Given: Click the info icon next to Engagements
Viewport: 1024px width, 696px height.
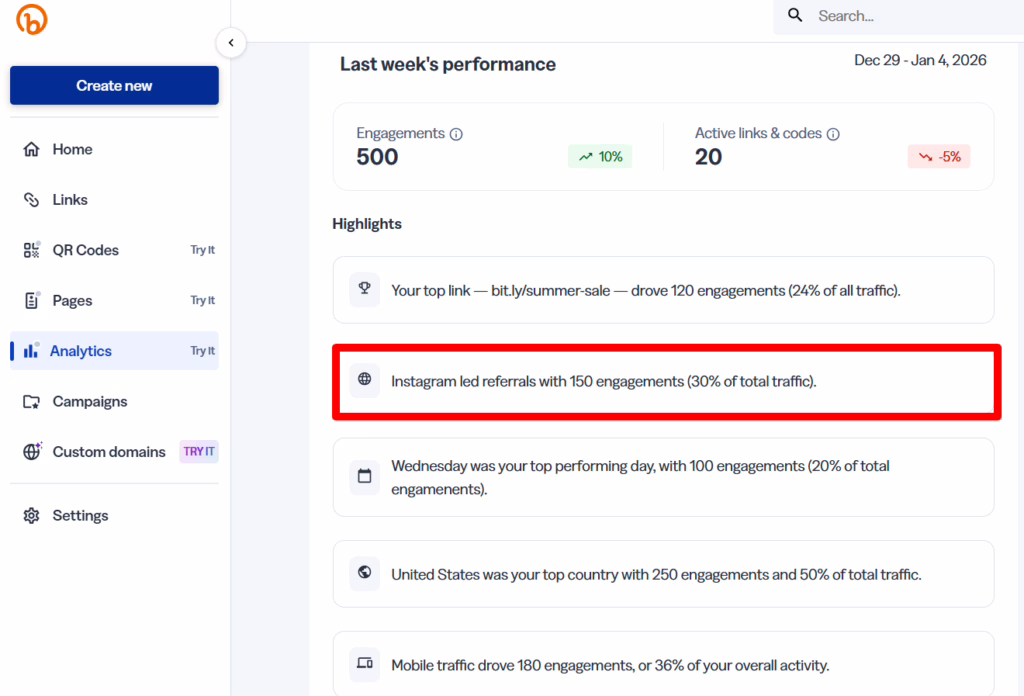Looking at the screenshot, I should (457, 133).
